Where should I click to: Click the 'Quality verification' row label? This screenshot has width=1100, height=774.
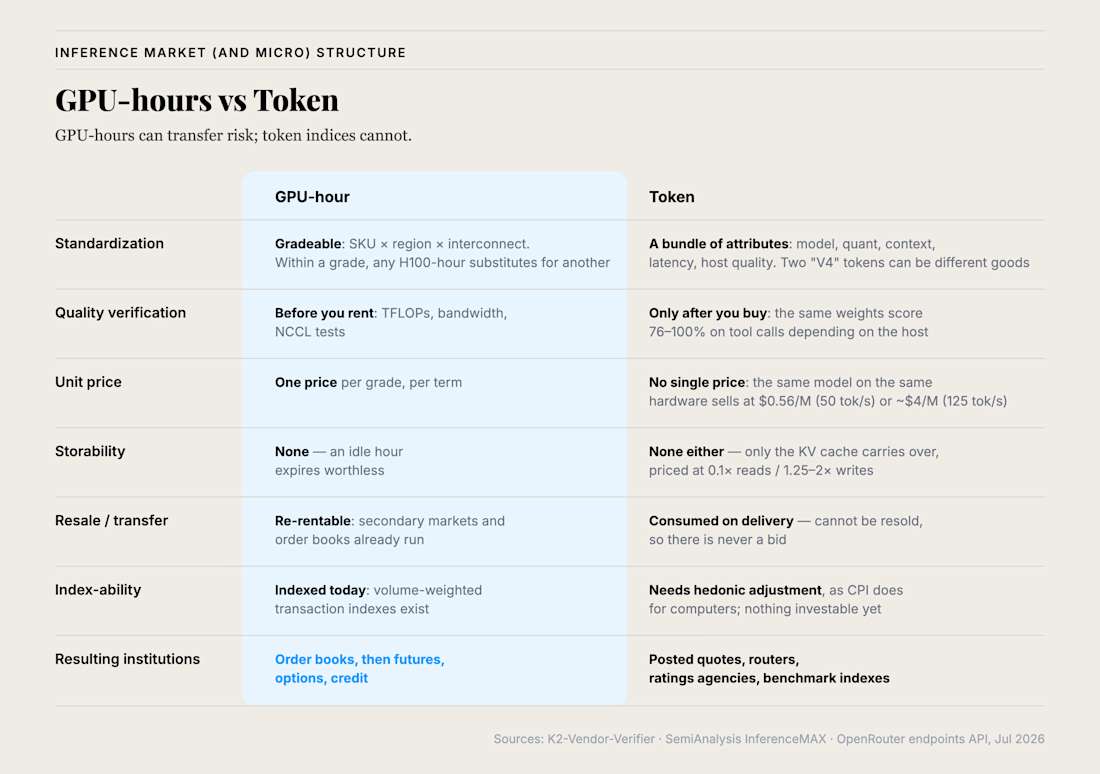pyautogui.click(x=121, y=313)
